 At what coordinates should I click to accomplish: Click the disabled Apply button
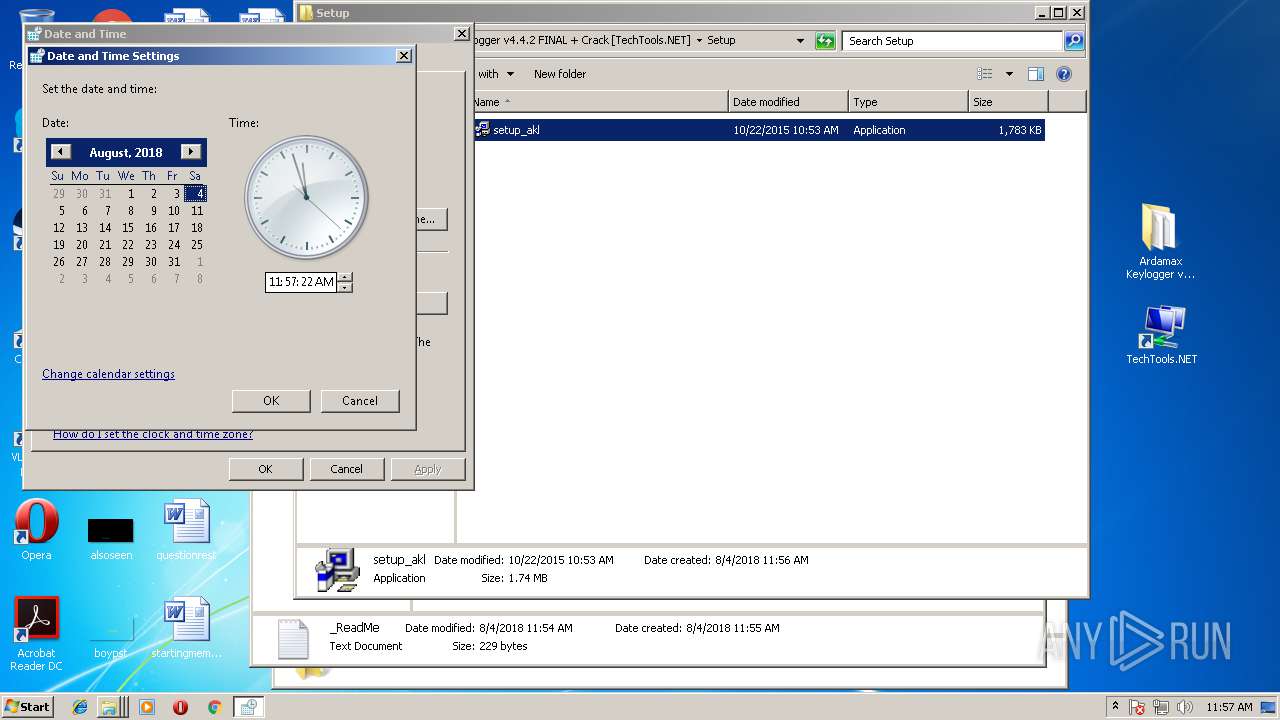pos(428,469)
